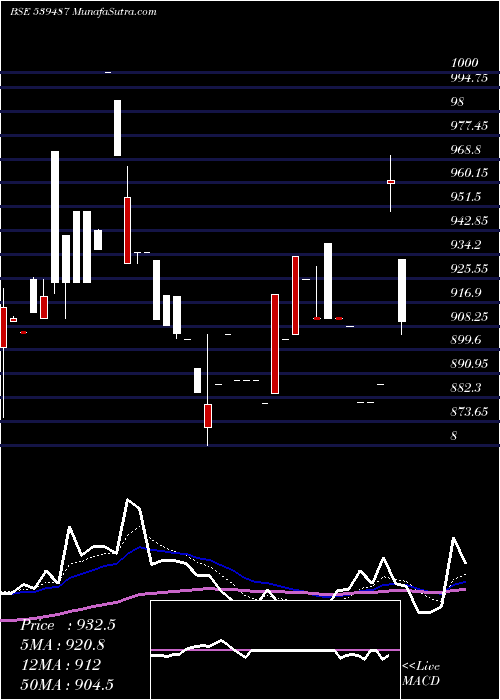Click the 951.5 price level label
The height and width of the screenshot is (700, 500).
pos(466,197)
